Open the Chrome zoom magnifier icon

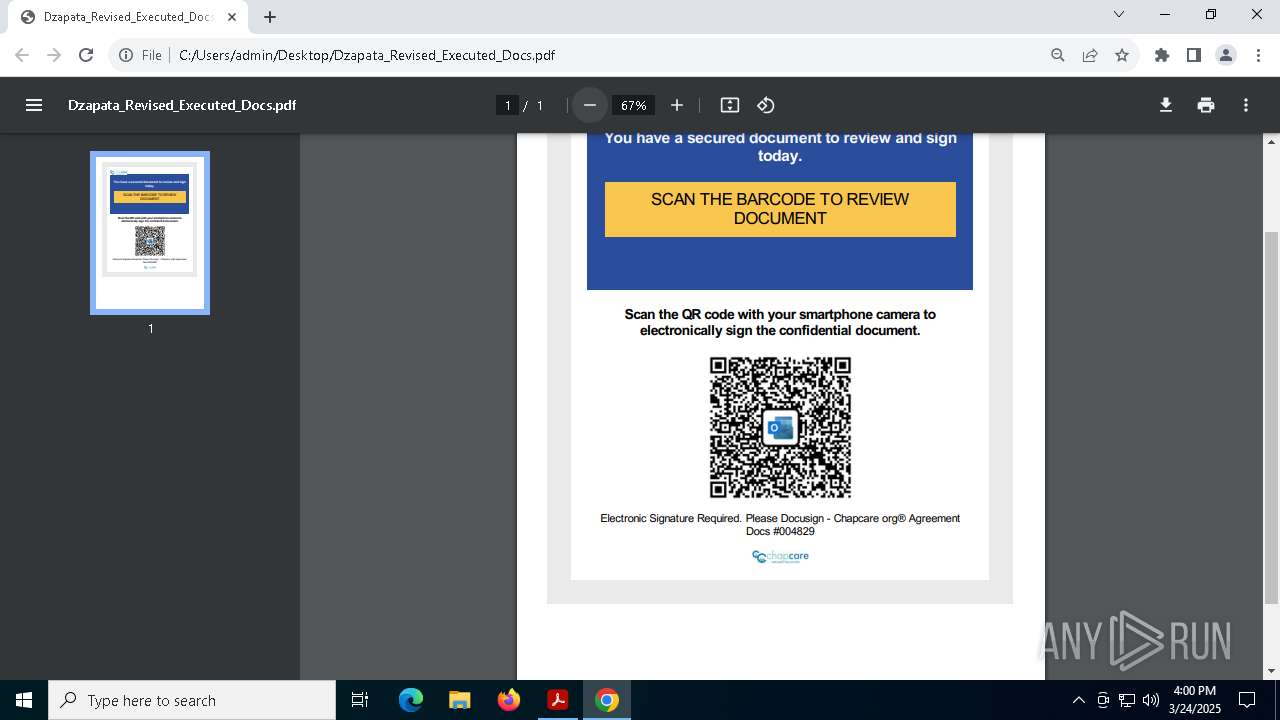(x=1058, y=55)
